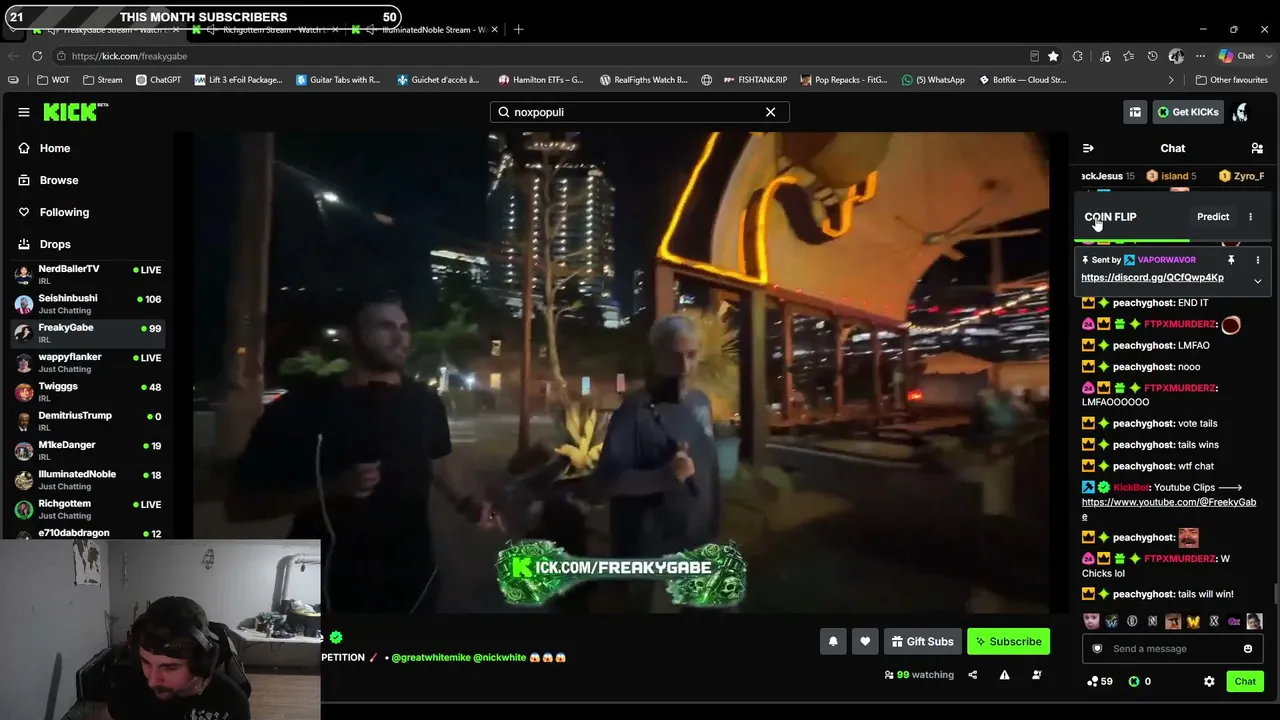Unpin the pinned VAPORWAVOR message

[x=1231, y=260]
